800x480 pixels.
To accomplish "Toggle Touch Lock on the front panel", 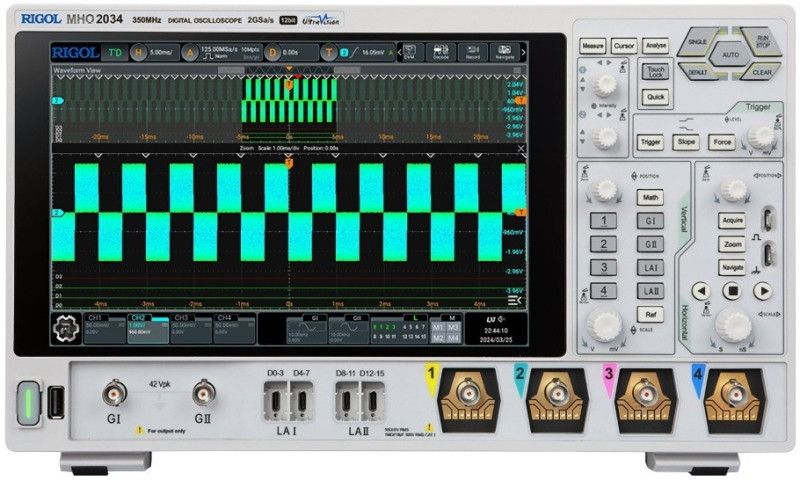I will click(655, 72).
